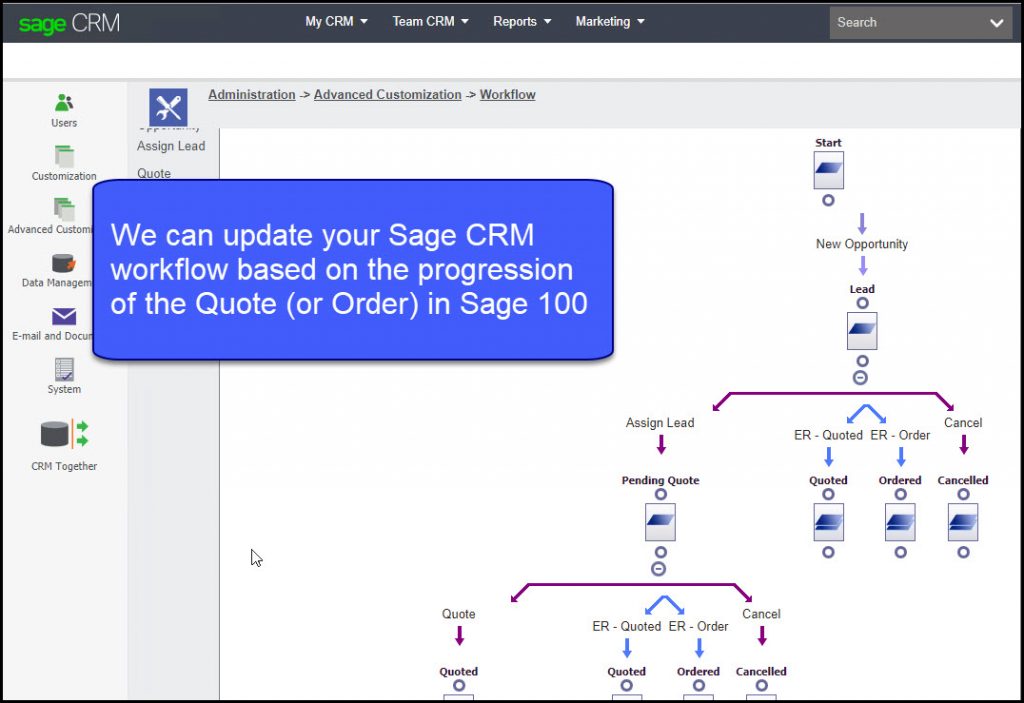This screenshot has height=703, width=1024.
Task: Click the connector circle above the Pending Quote icon
Action: pyautogui.click(x=661, y=495)
